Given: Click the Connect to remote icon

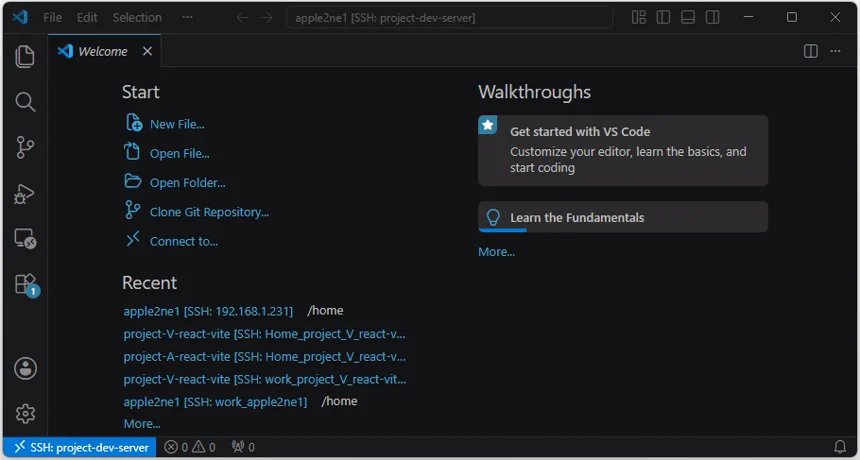Looking at the screenshot, I should point(133,239).
